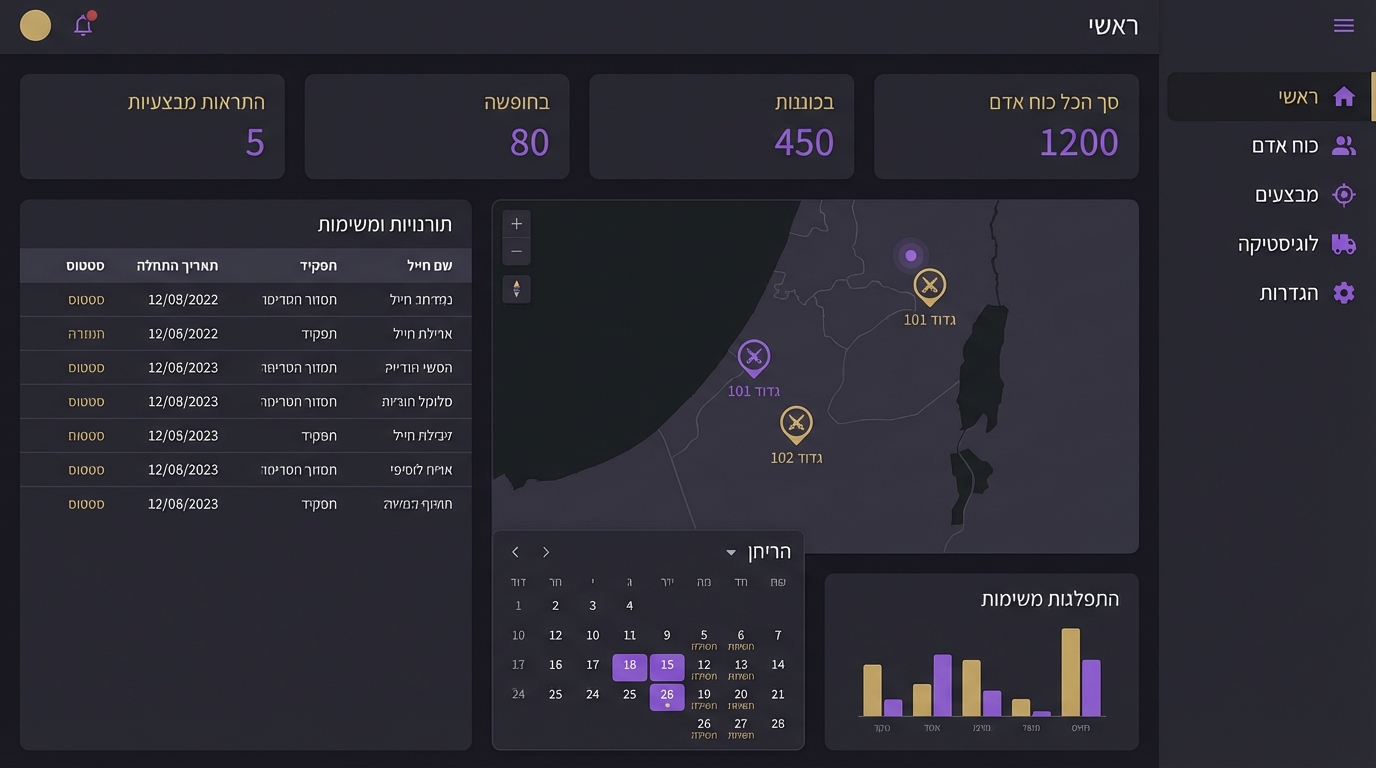1376x768 pixels.
Task: Open הגדרות via the gear icon
Action: (1343, 293)
